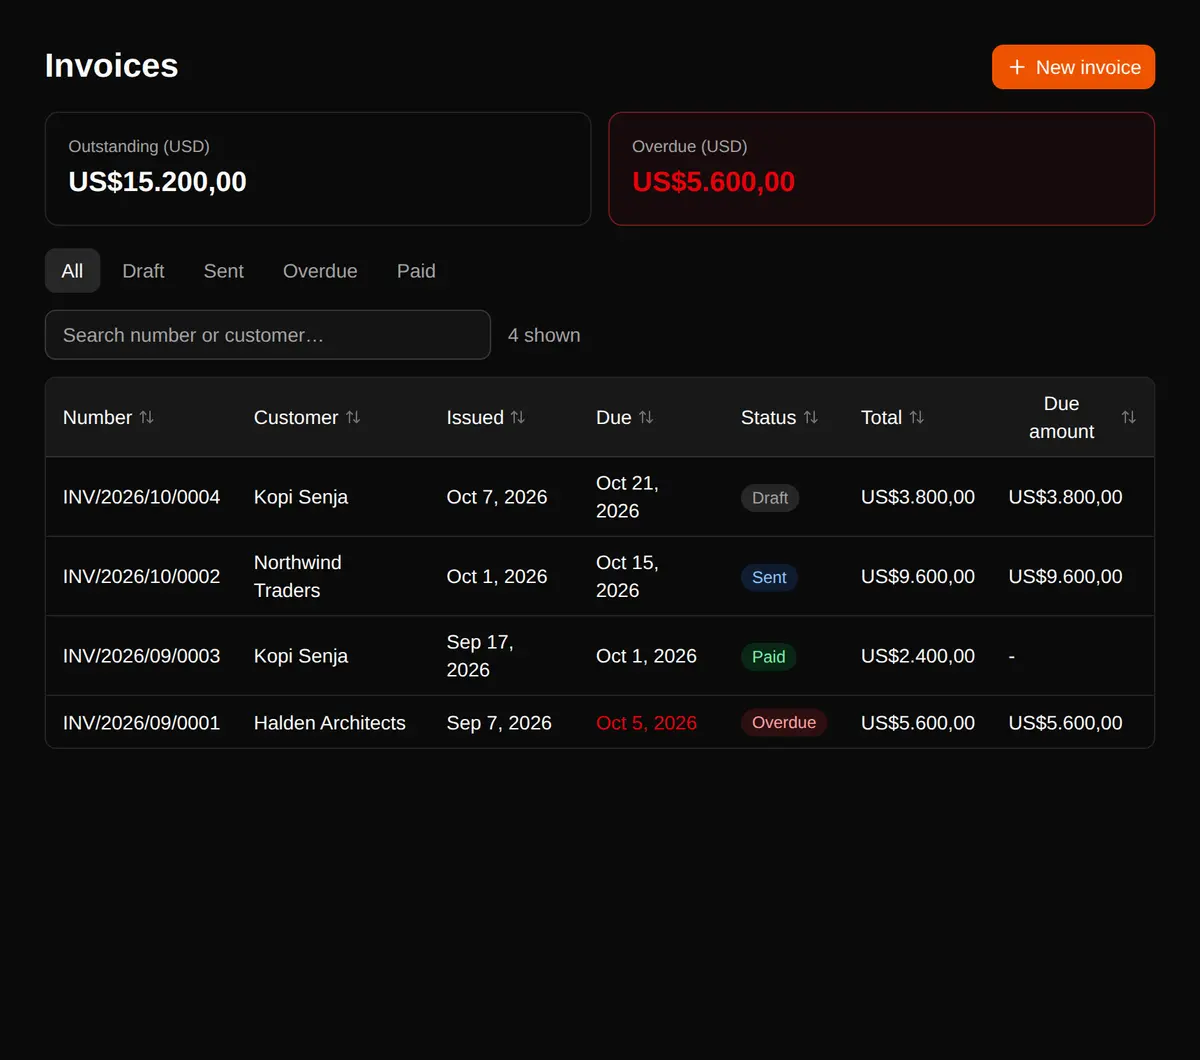Toggle sort arrows beside Due header
Image resolution: width=1200 pixels, height=1060 pixels.
(x=646, y=417)
